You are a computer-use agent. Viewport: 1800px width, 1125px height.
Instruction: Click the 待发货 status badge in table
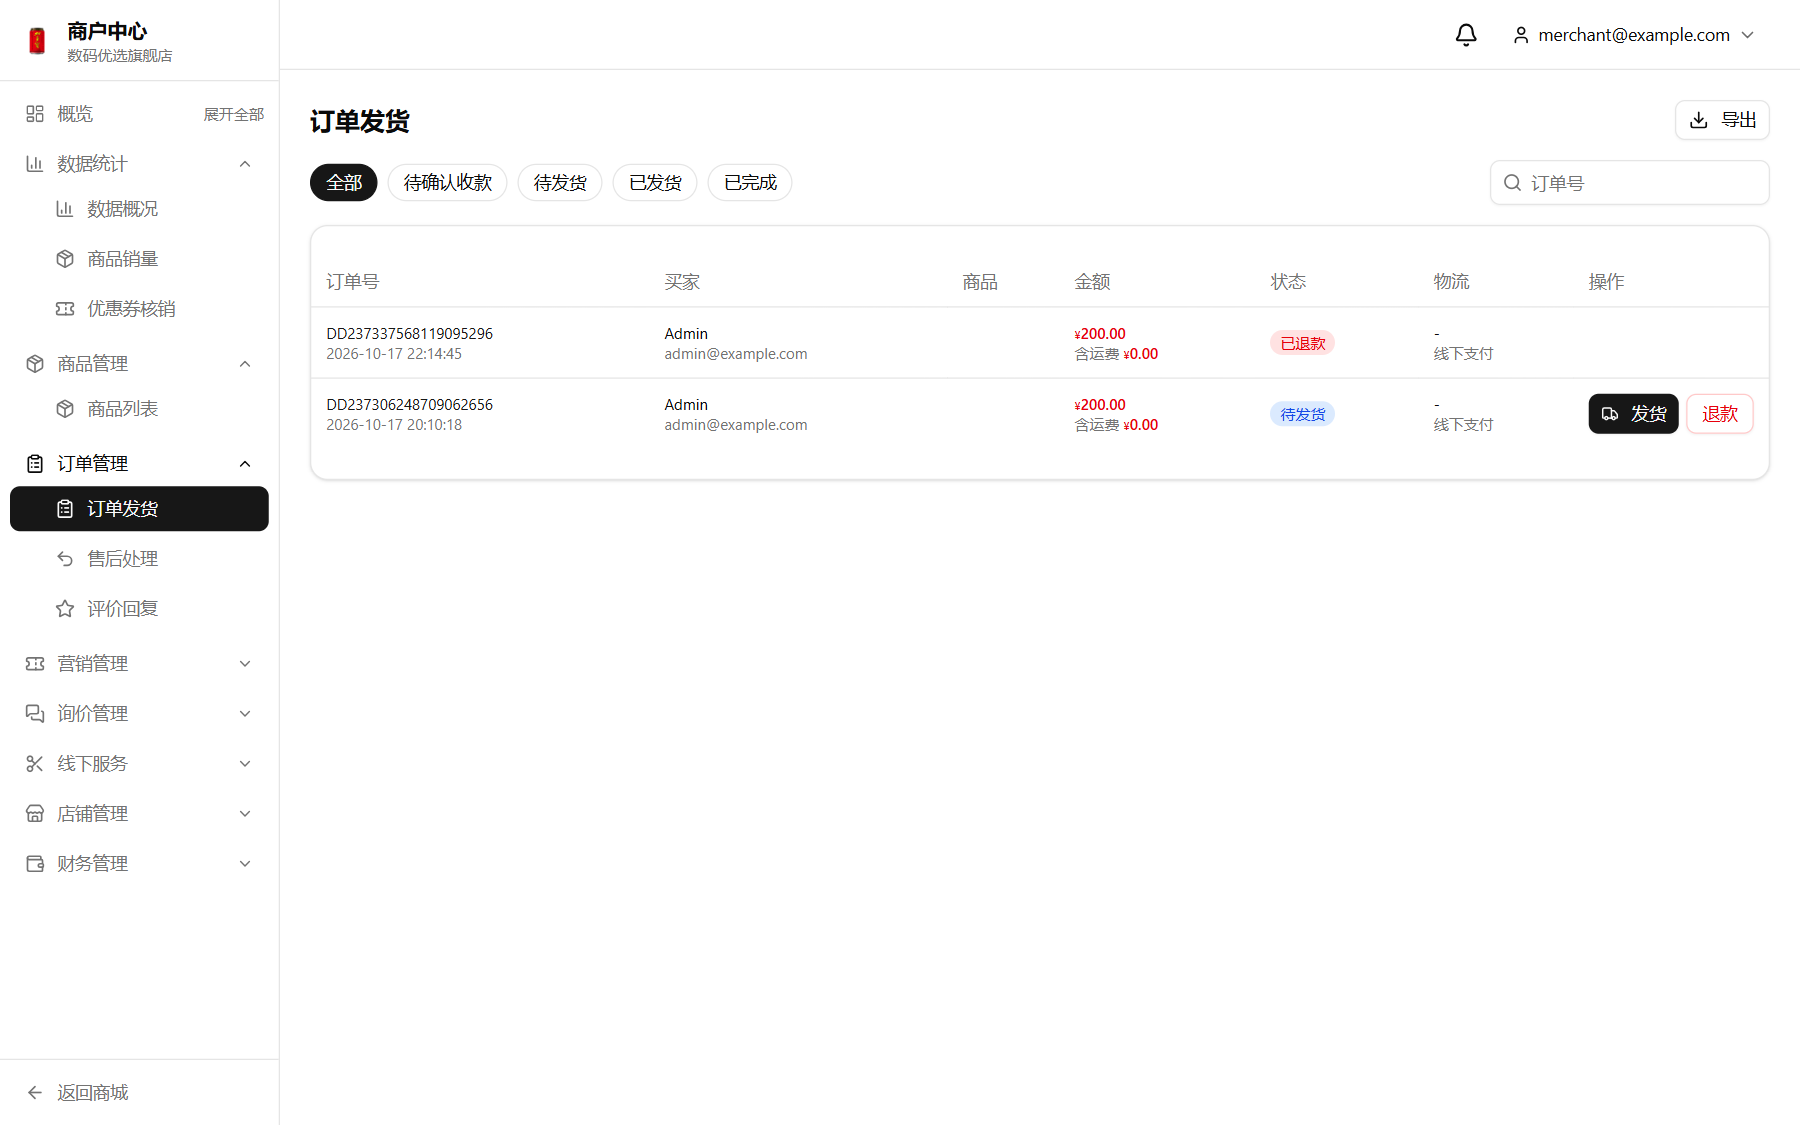[1302, 414]
